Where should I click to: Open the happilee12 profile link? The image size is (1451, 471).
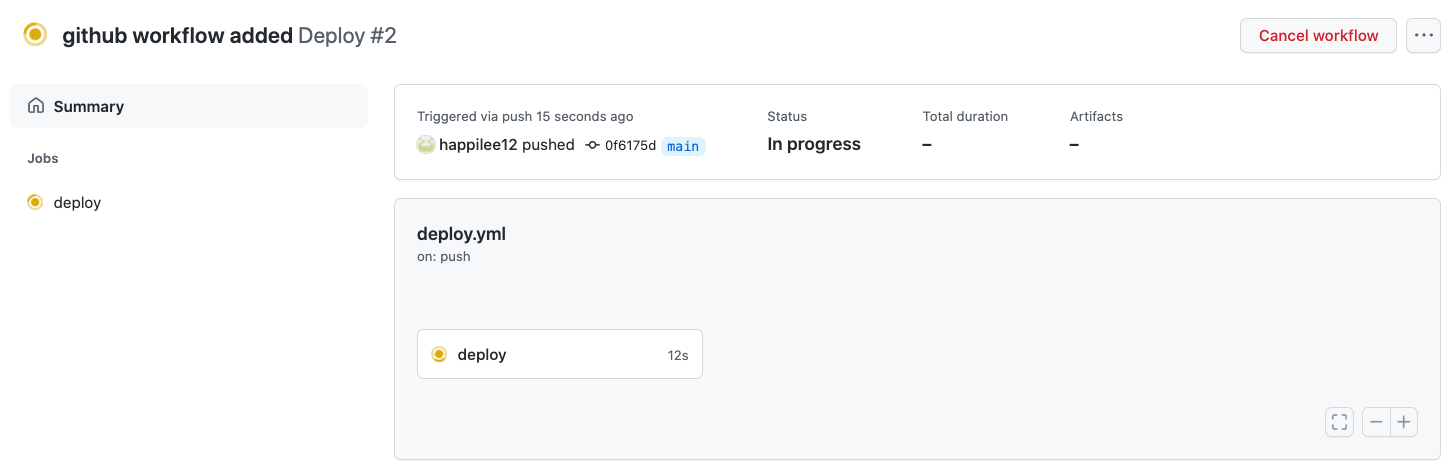(x=478, y=145)
